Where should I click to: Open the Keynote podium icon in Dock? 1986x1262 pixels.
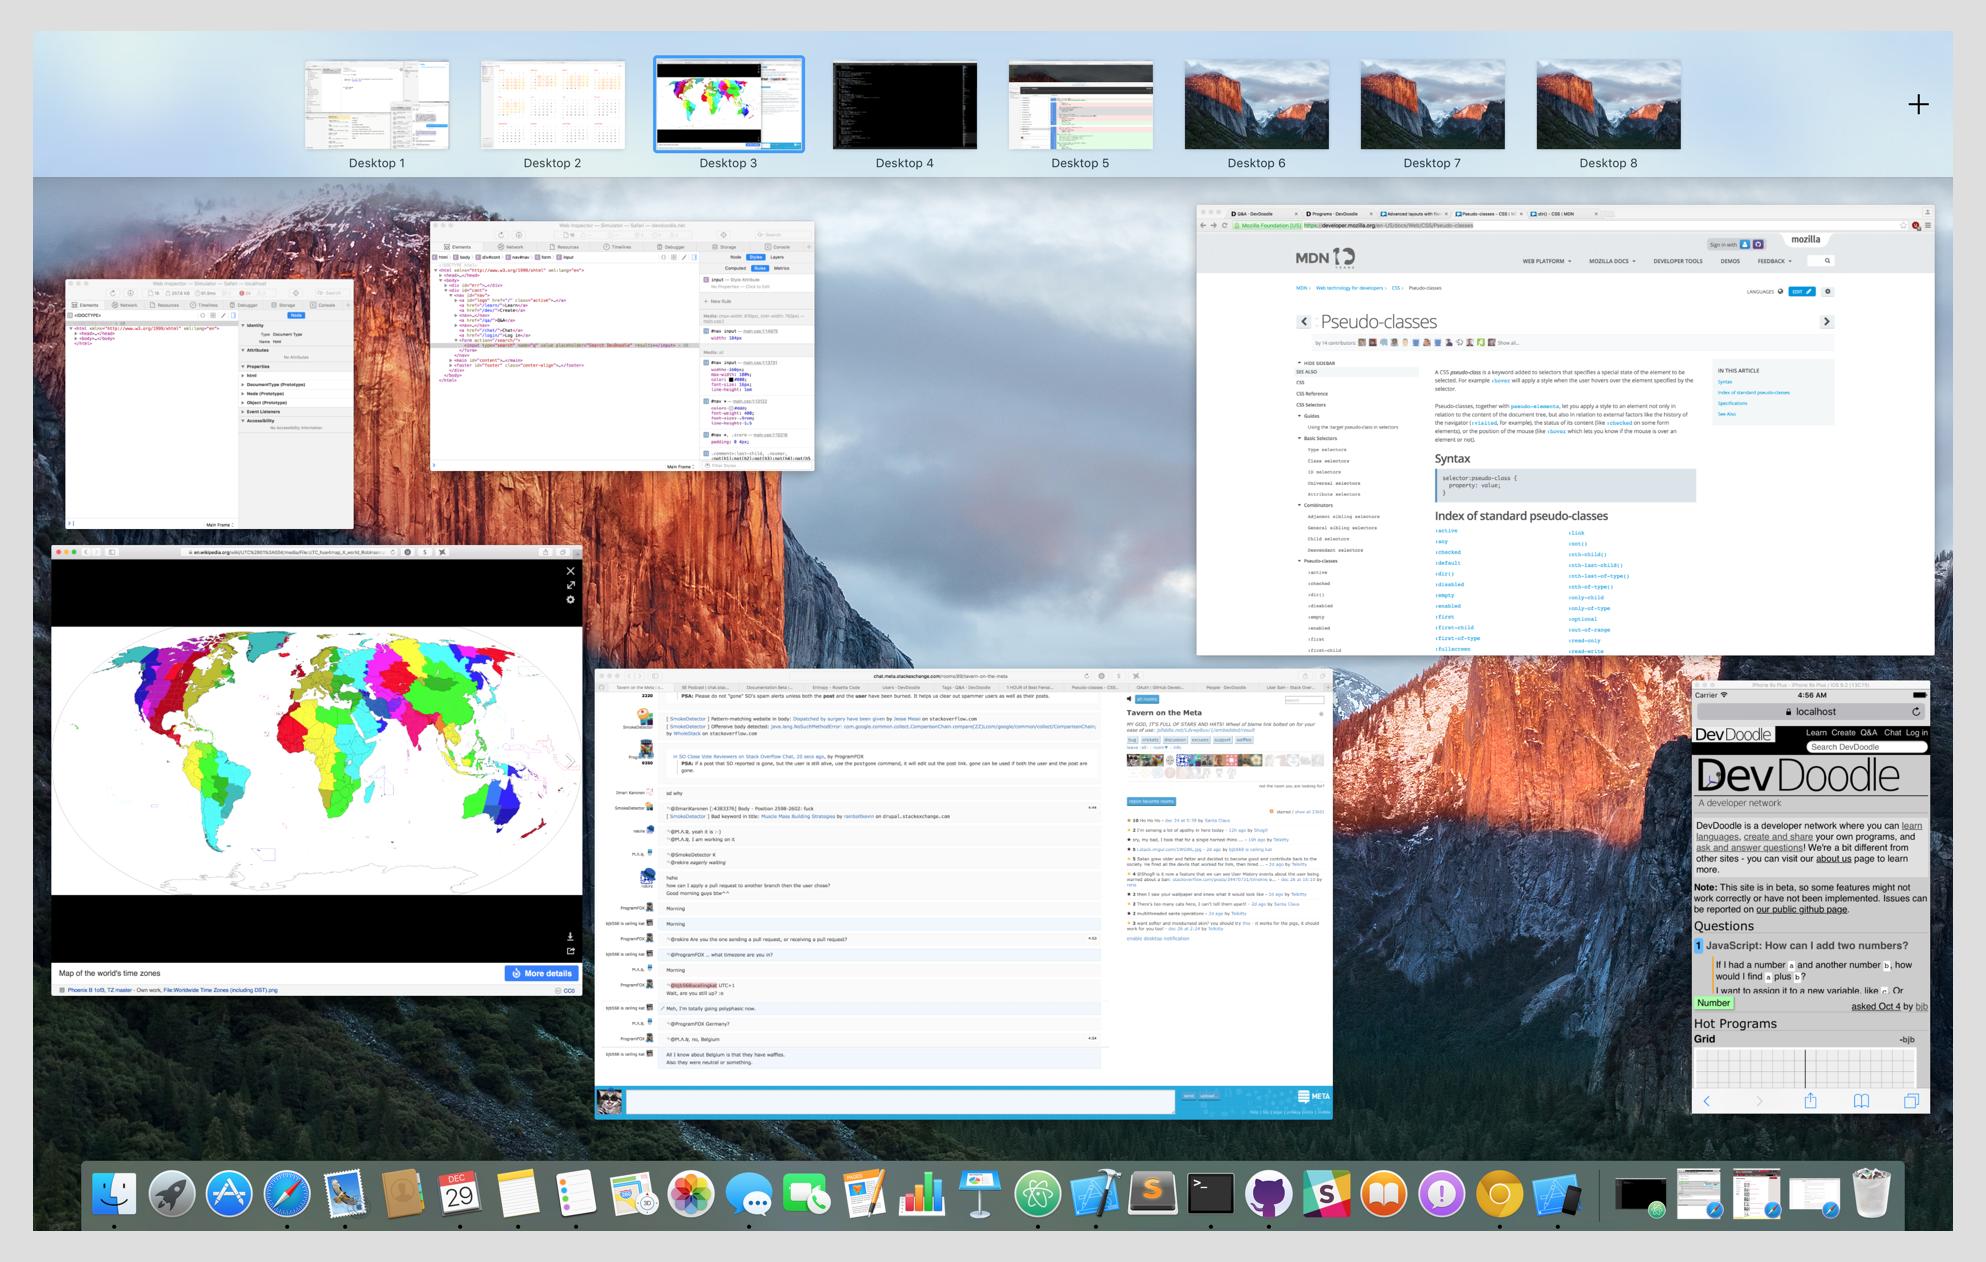pyautogui.click(x=980, y=1194)
